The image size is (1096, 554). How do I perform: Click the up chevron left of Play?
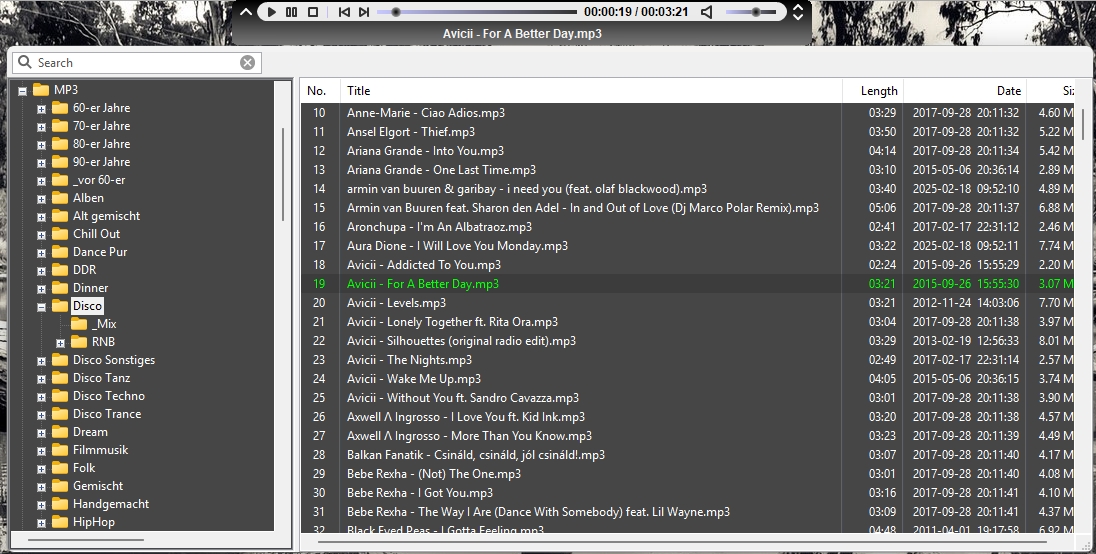pos(247,12)
